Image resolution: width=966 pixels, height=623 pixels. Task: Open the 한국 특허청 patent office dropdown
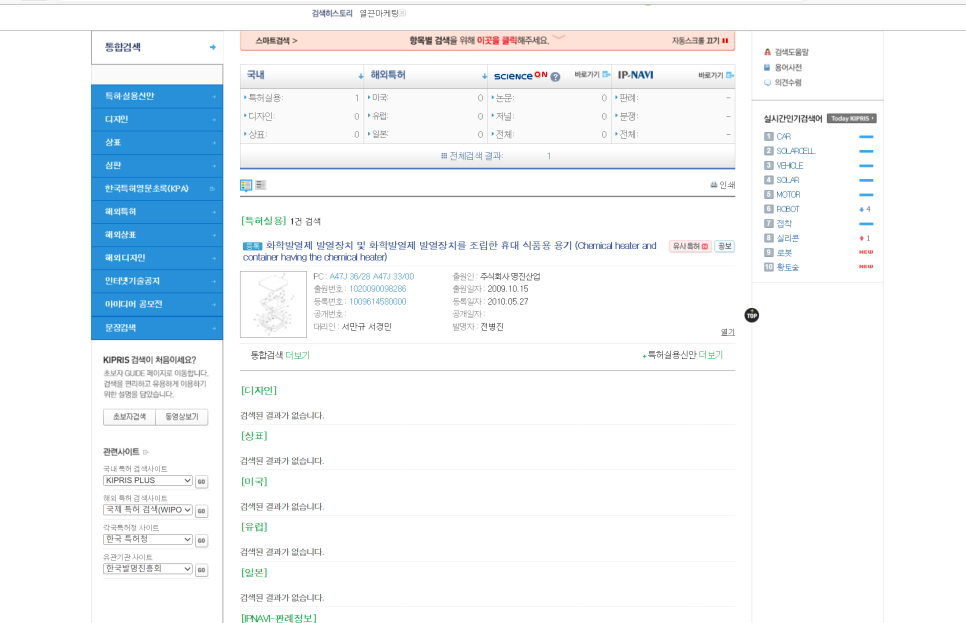pyautogui.click(x=147, y=540)
